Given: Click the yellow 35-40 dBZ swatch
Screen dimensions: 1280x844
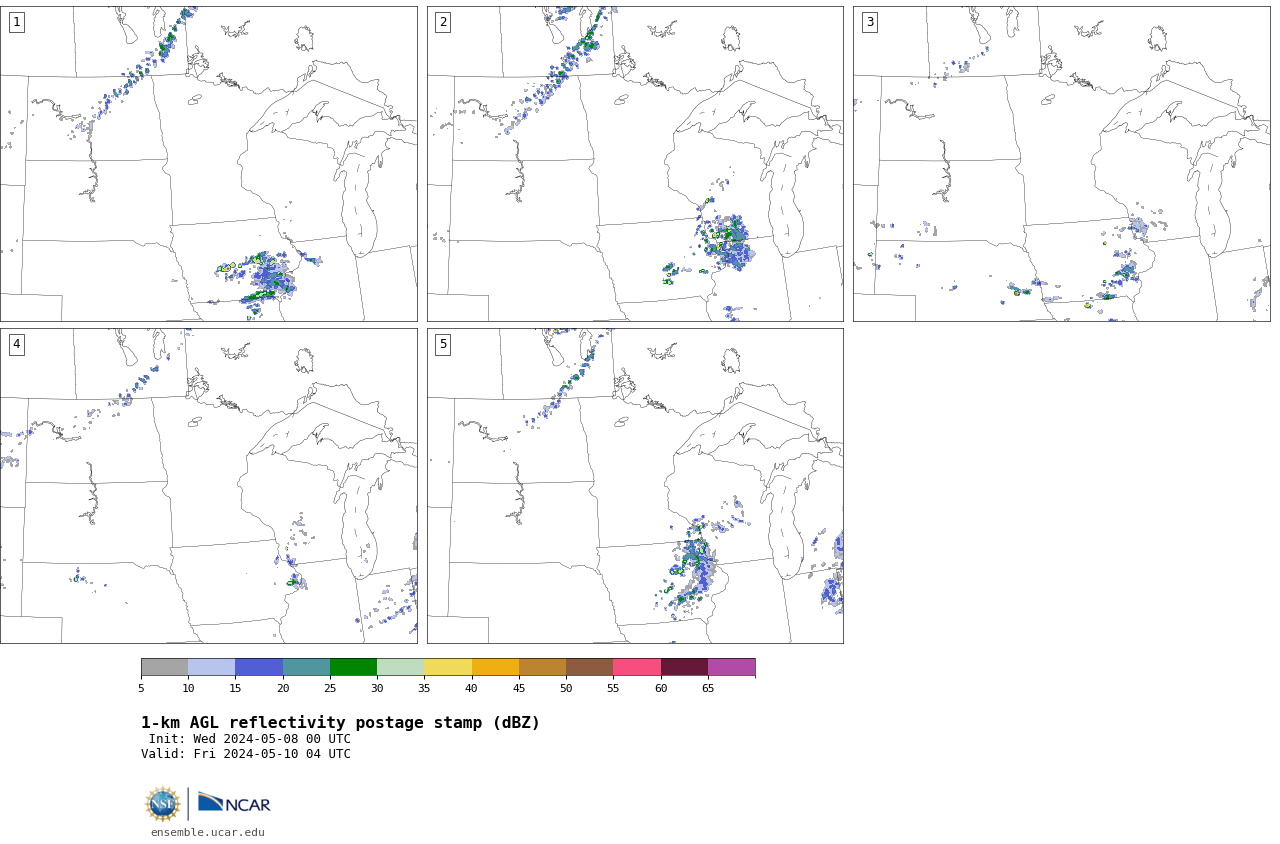Looking at the screenshot, I should 448,667.
